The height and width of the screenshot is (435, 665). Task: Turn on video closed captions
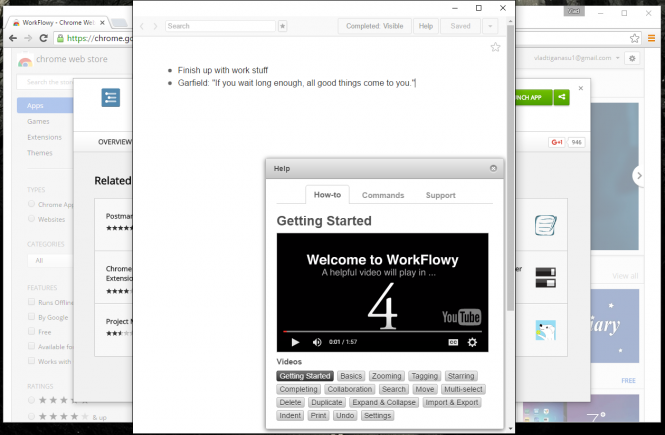(453, 342)
